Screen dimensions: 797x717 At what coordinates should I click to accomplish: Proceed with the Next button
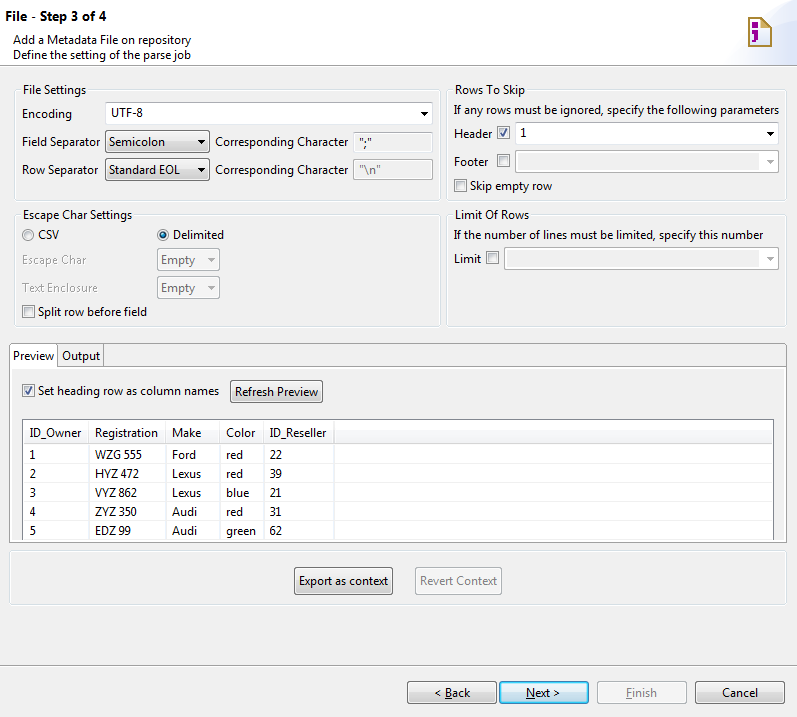(x=543, y=693)
